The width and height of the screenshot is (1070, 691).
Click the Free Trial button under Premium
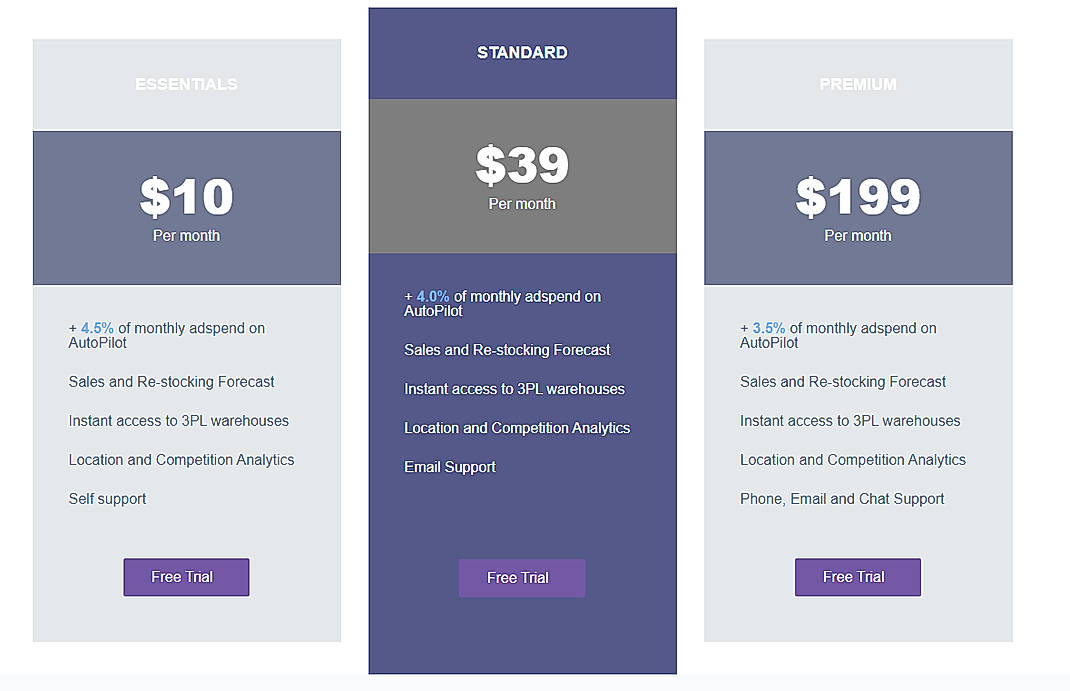(x=858, y=577)
